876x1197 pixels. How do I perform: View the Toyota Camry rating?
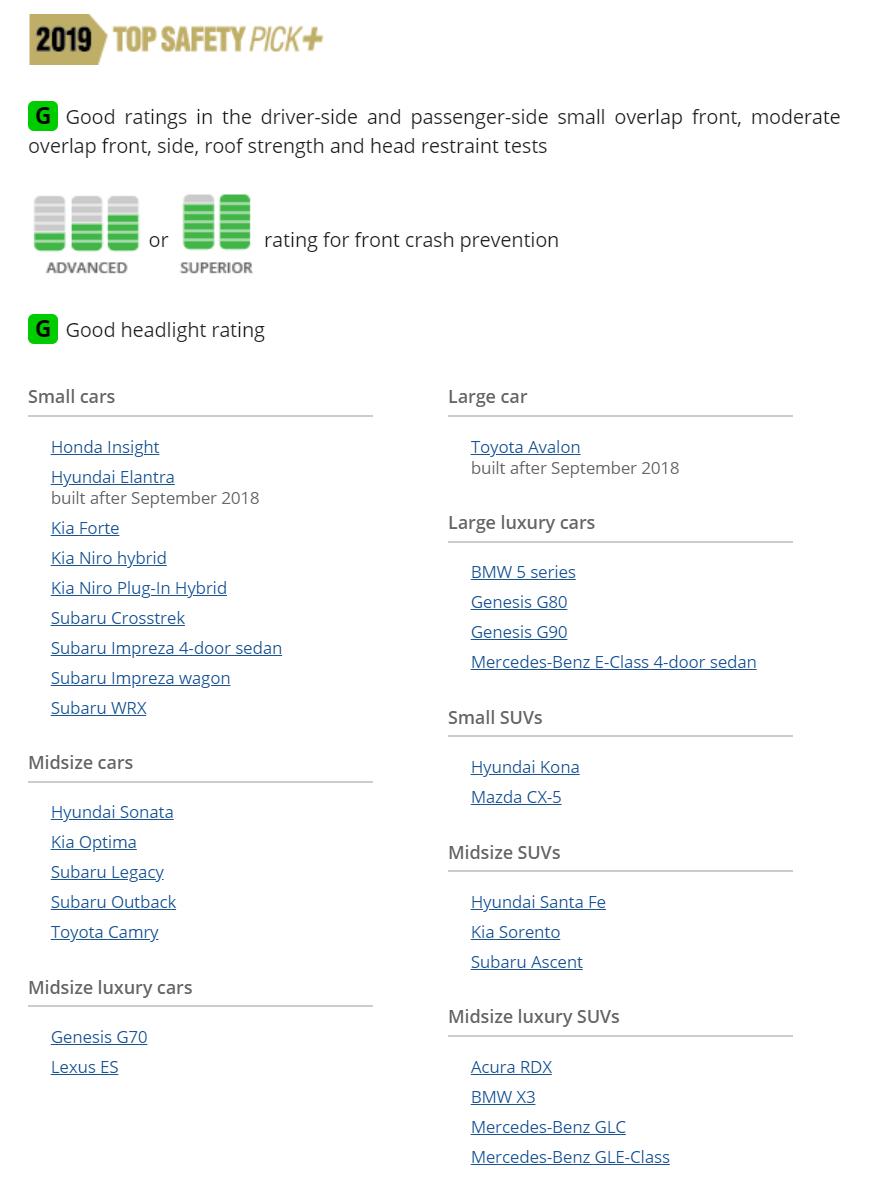tap(105, 932)
